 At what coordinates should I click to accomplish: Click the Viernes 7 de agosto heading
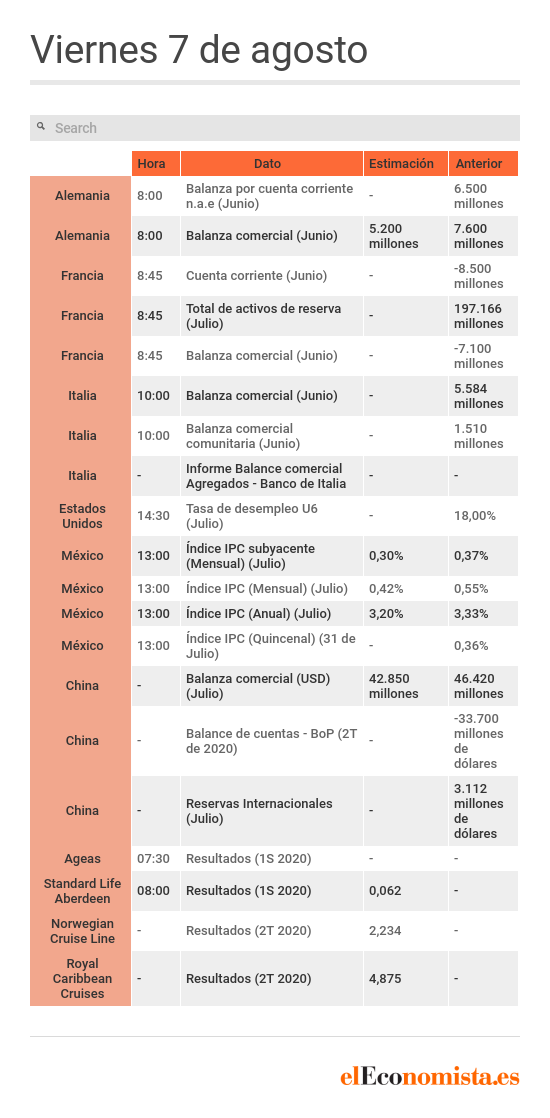[x=199, y=49]
